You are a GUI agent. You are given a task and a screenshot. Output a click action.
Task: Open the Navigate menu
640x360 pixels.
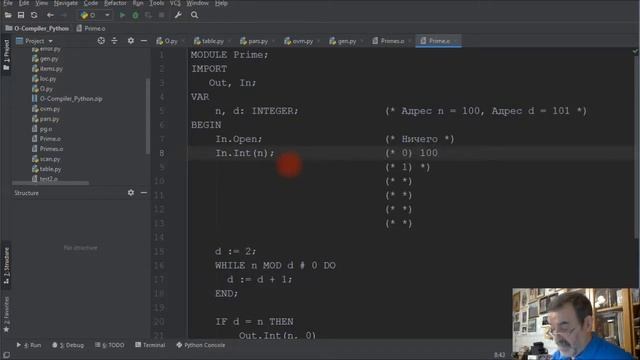pyautogui.click(x=65, y=3)
